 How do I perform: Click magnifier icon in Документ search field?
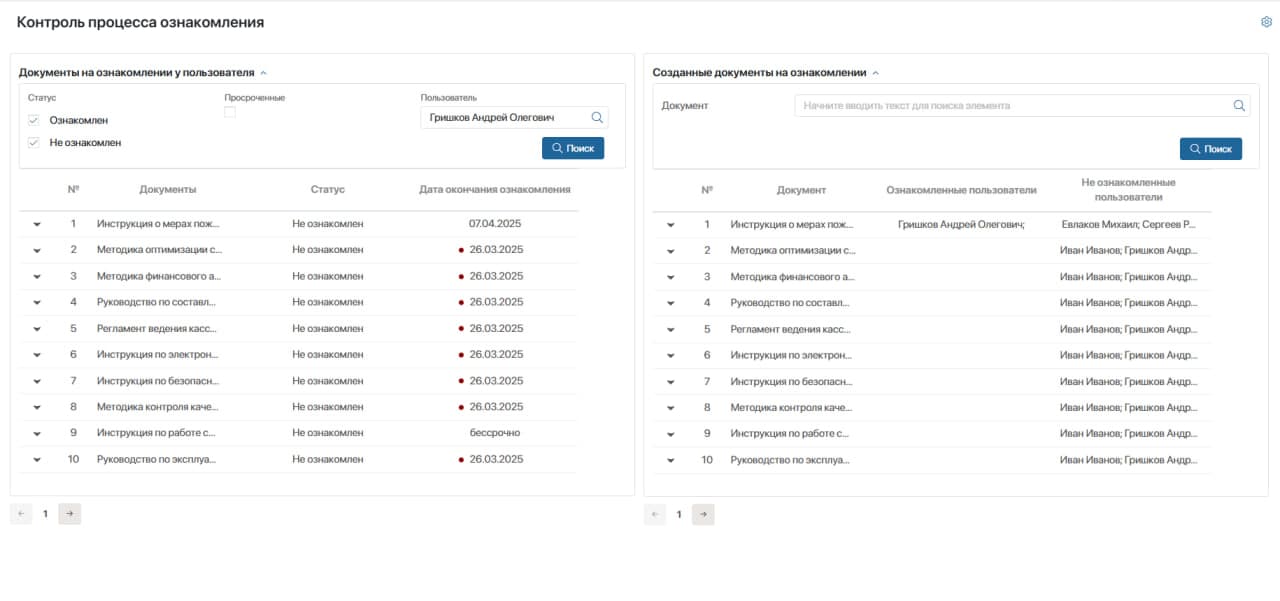(x=1239, y=106)
